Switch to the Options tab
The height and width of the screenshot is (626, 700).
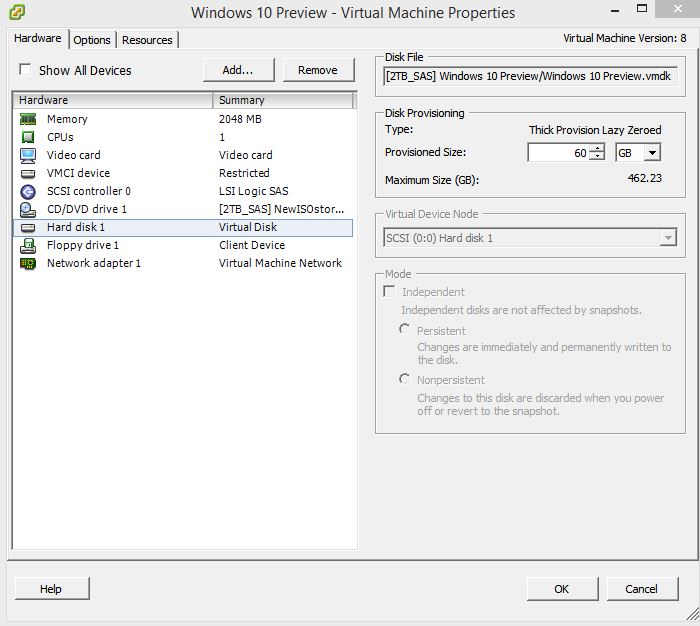pos(92,40)
